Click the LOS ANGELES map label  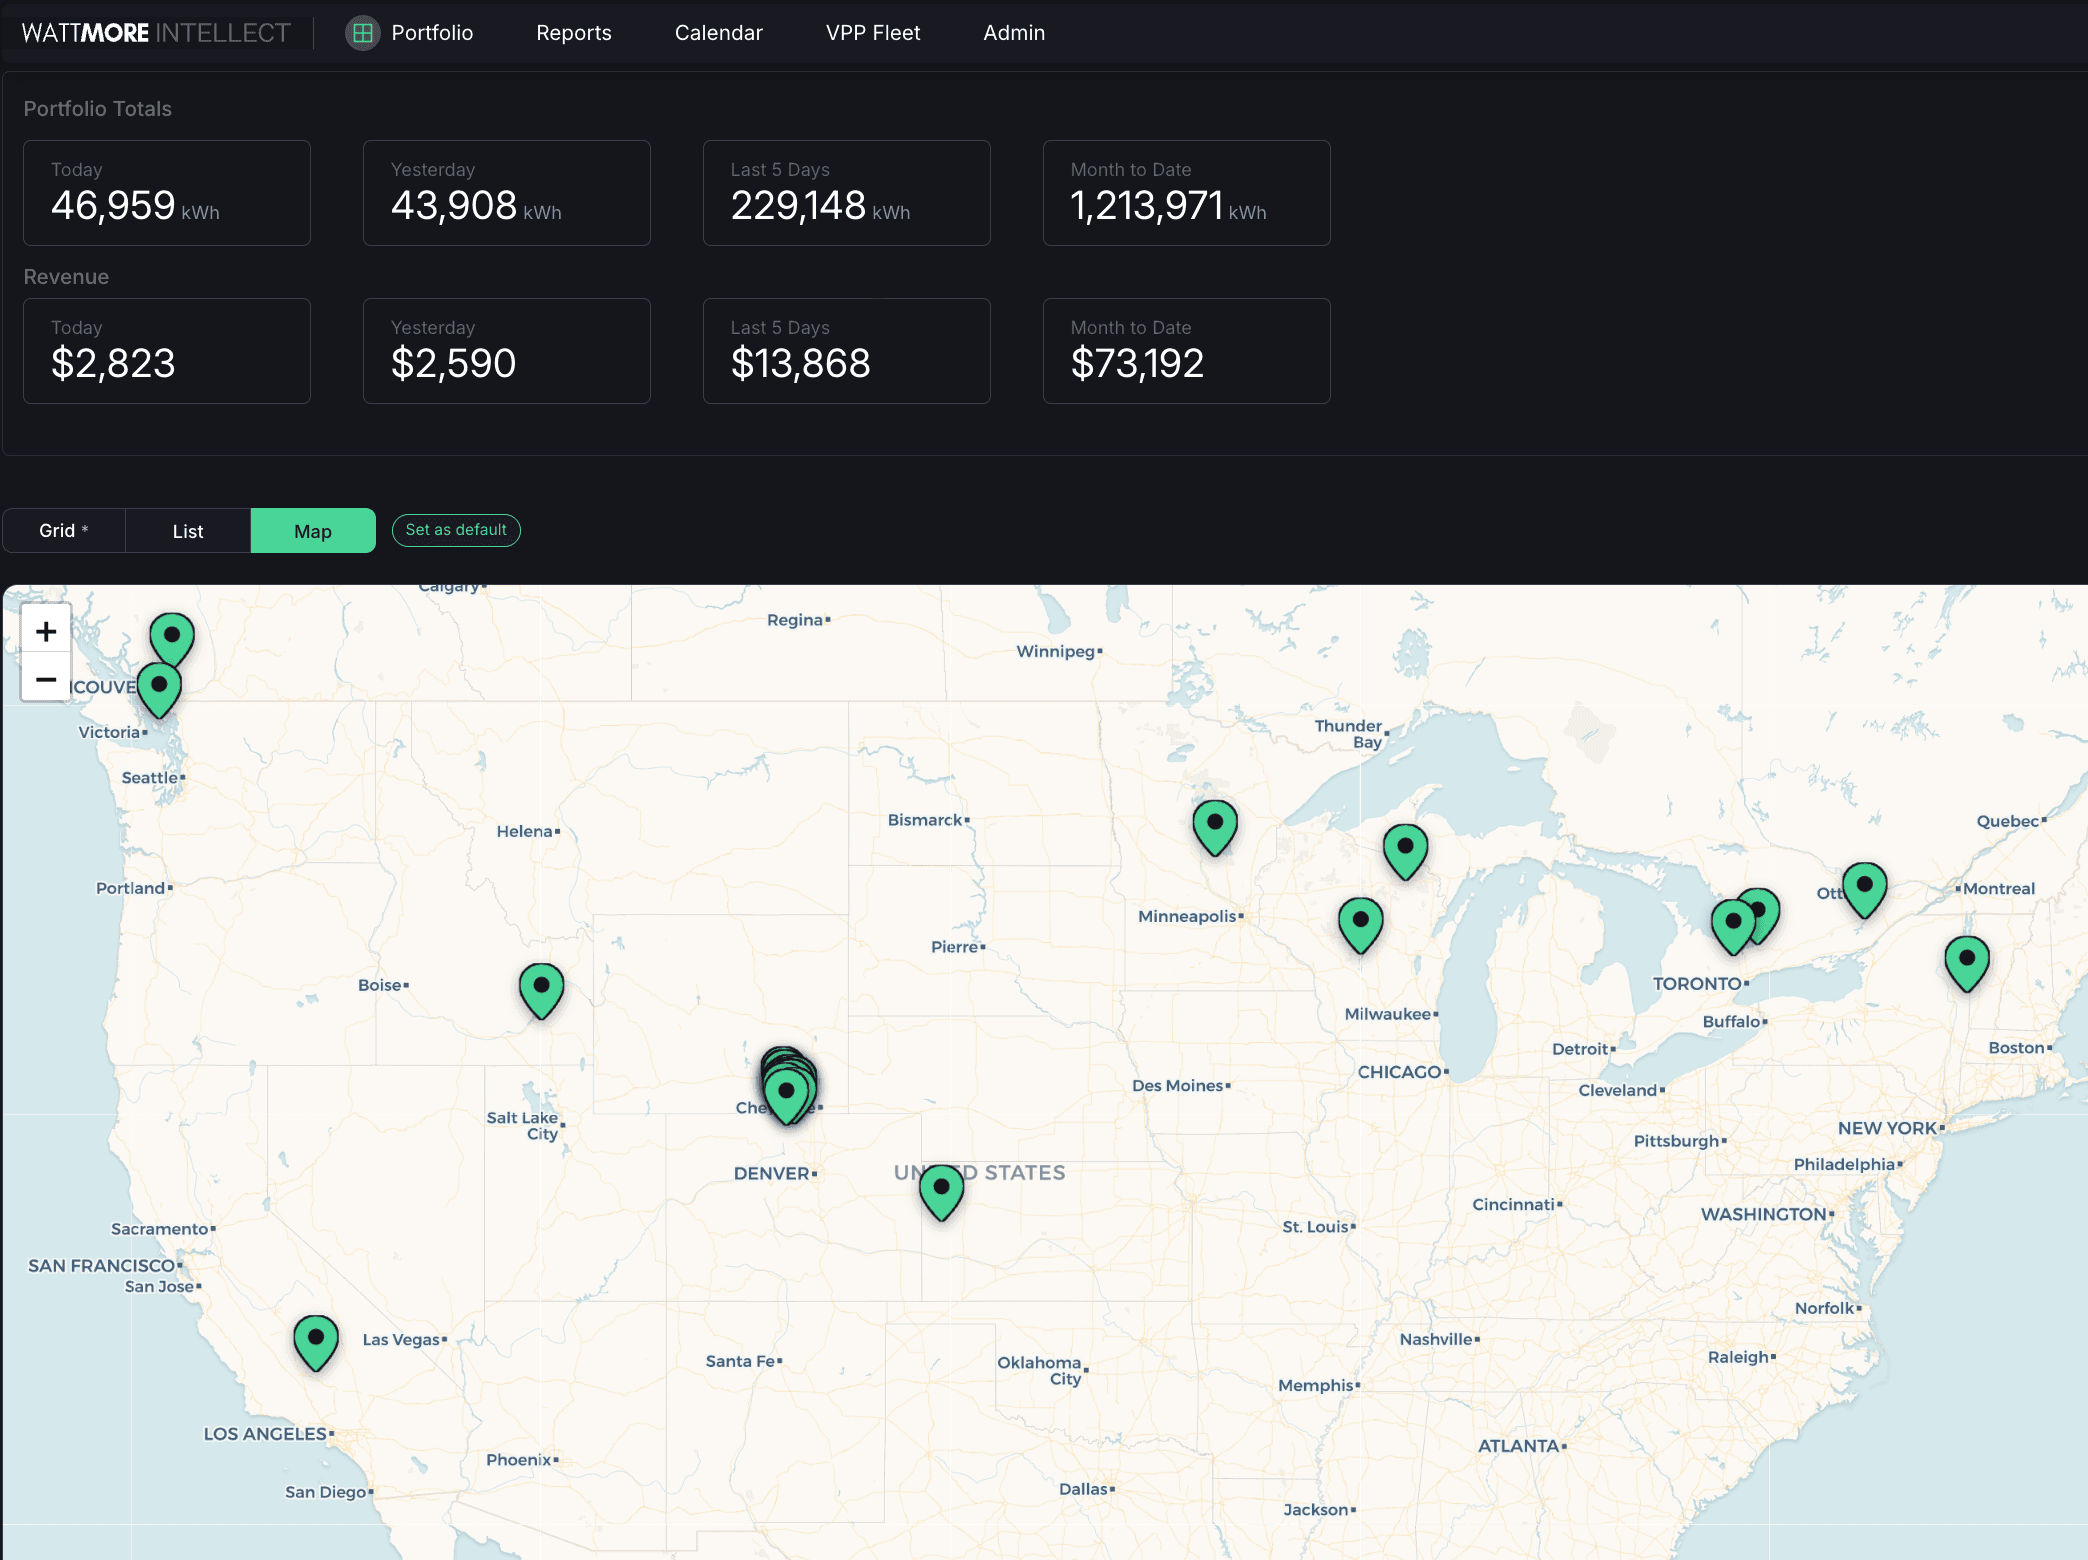[265, 1434]
